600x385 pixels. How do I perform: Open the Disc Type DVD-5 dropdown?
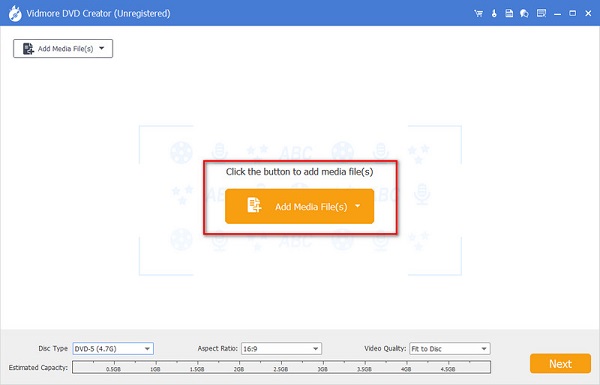coord(113,349)
